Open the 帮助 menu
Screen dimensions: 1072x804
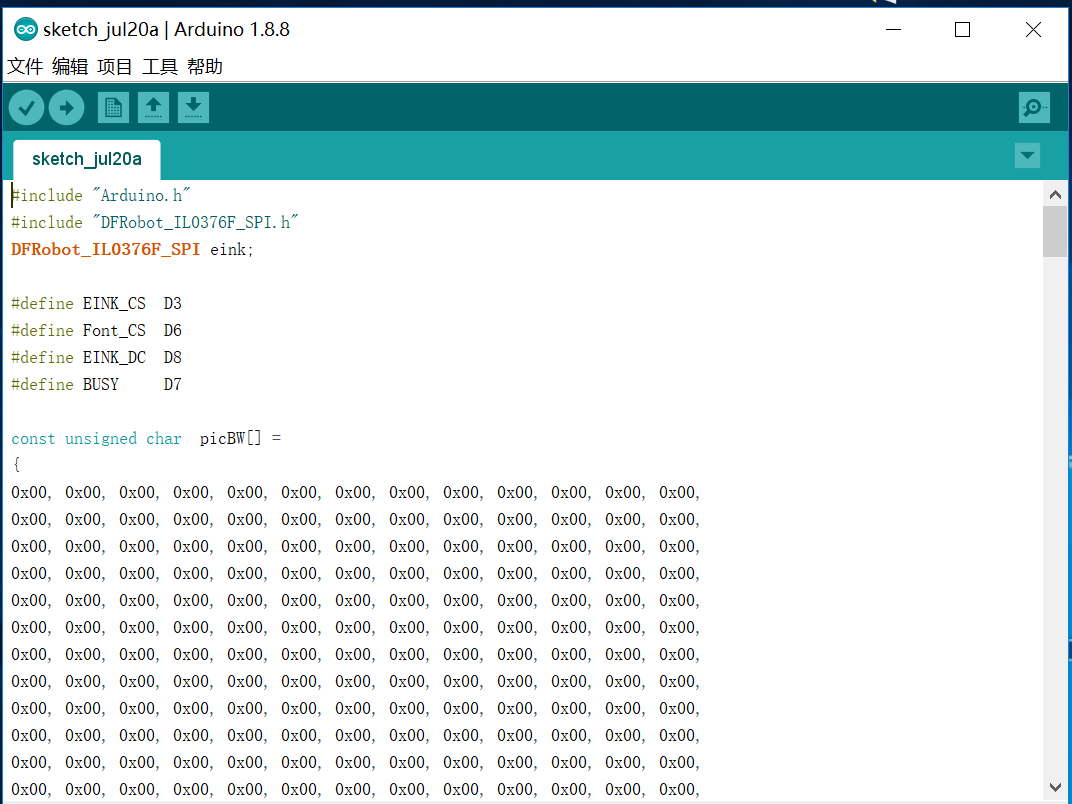click(204, 66)
